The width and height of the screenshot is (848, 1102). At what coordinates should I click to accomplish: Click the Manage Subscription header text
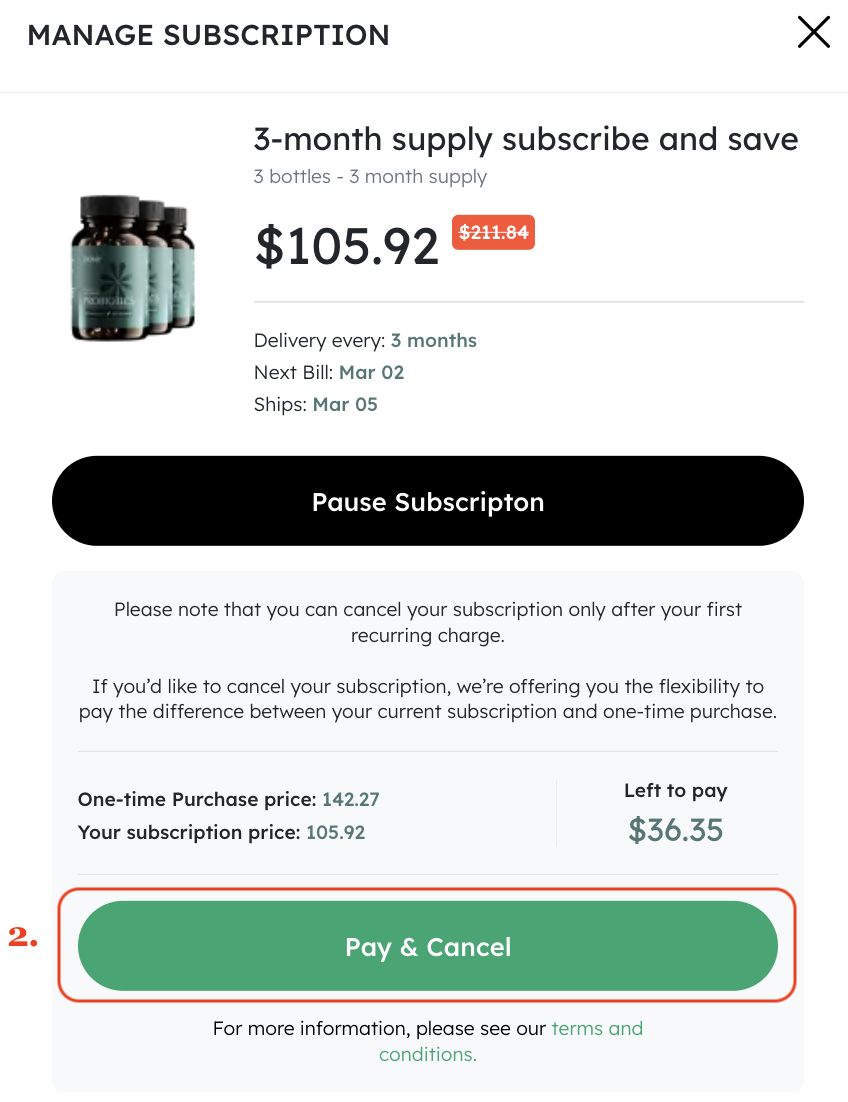208,35
